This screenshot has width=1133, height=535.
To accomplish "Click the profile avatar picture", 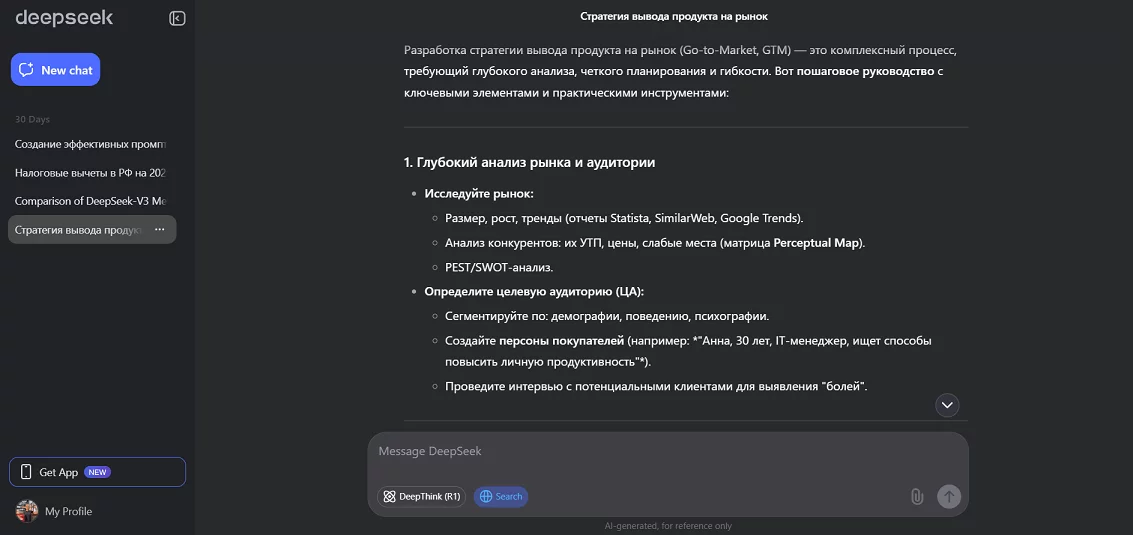I will pos(27,511).
